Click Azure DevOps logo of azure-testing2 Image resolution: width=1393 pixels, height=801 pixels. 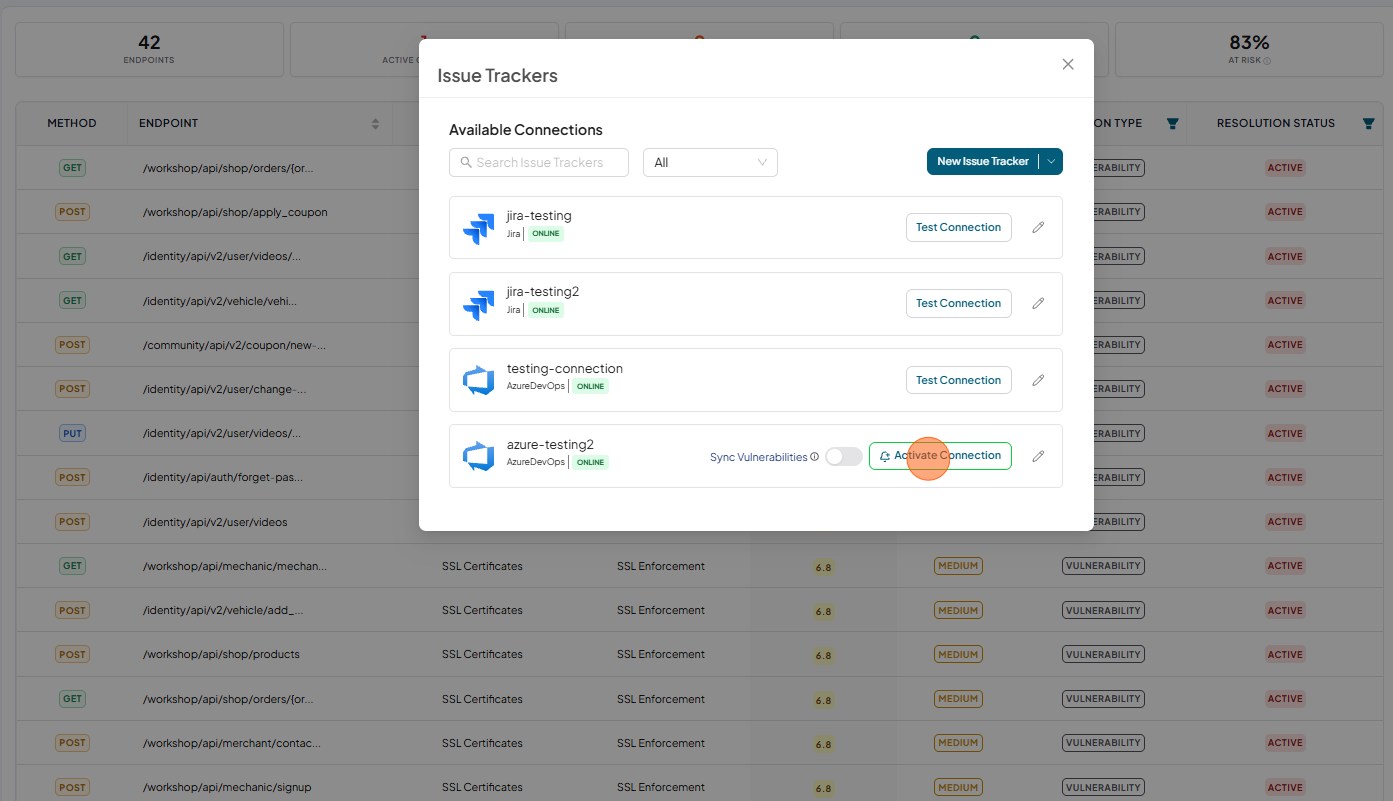[x=479, y=457]
